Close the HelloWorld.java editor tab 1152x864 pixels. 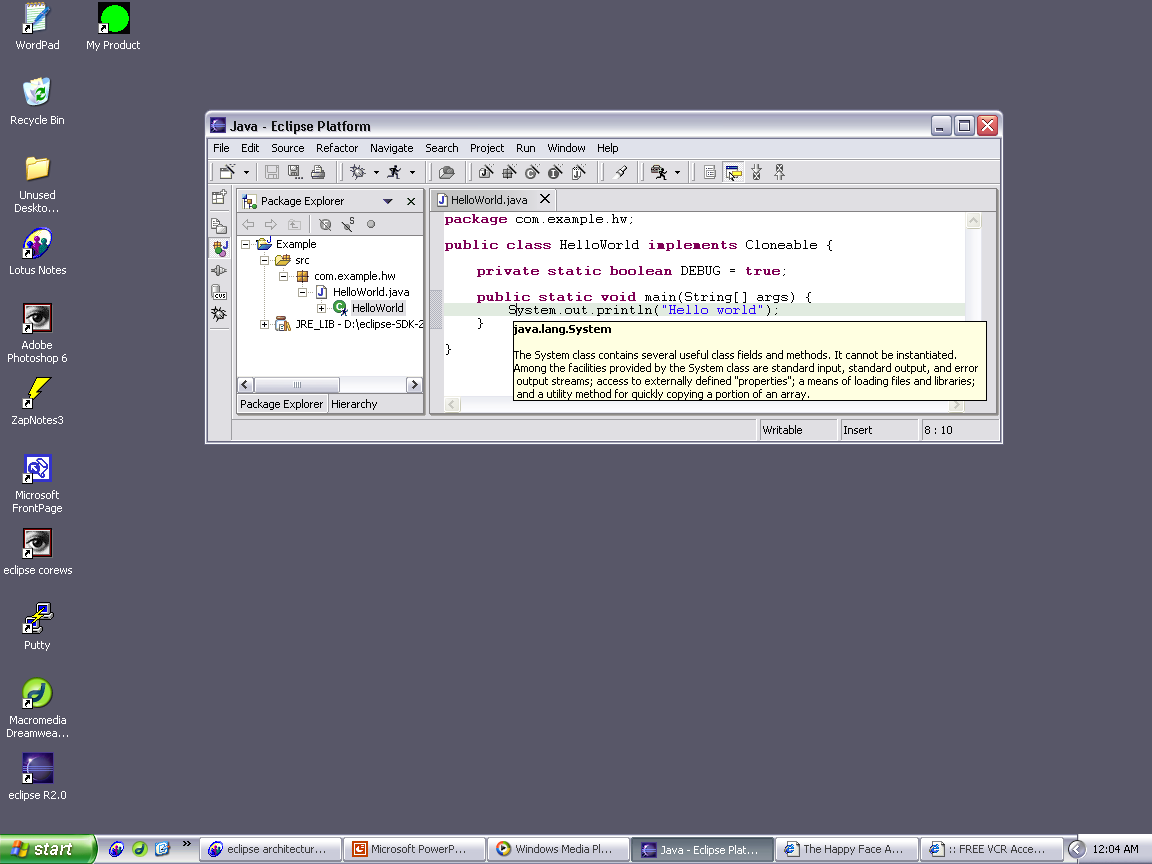pos(545,199)
